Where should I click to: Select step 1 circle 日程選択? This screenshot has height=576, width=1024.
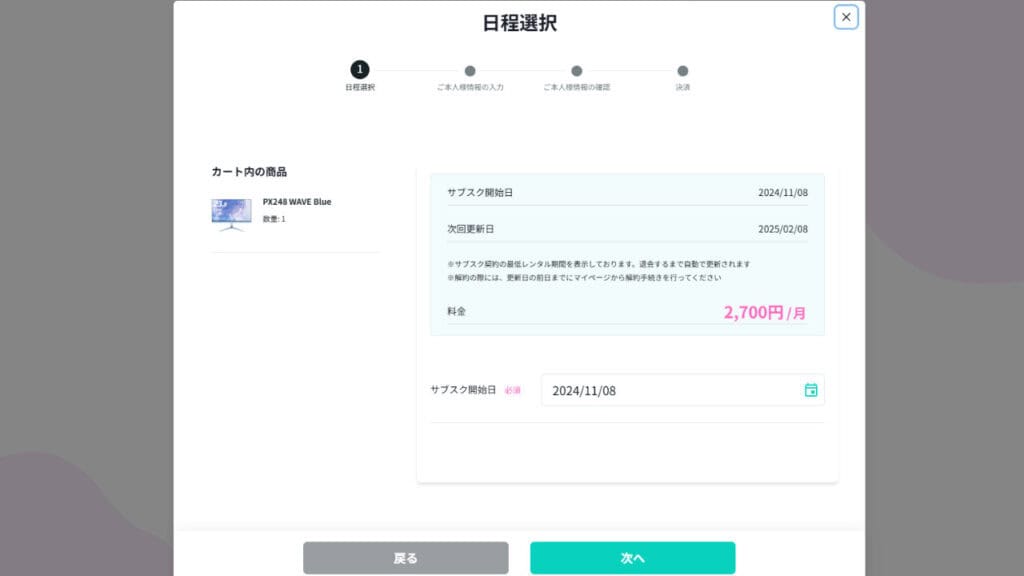[x=360, y=69]
